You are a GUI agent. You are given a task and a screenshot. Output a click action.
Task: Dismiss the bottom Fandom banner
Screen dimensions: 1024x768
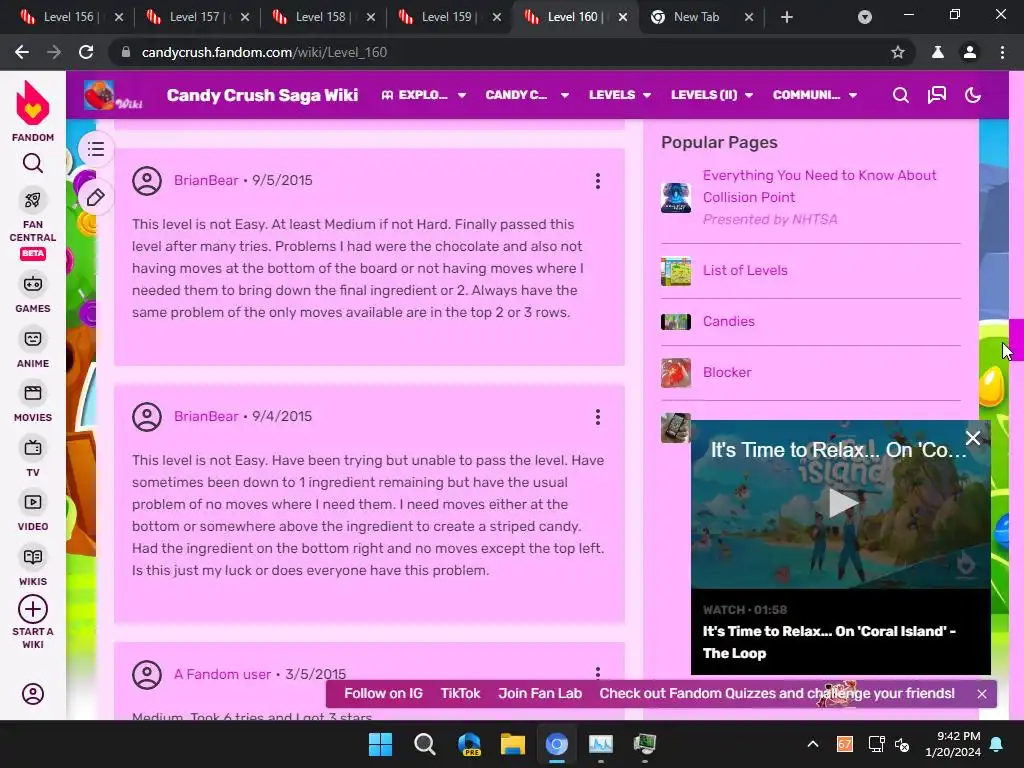point(982,694)
